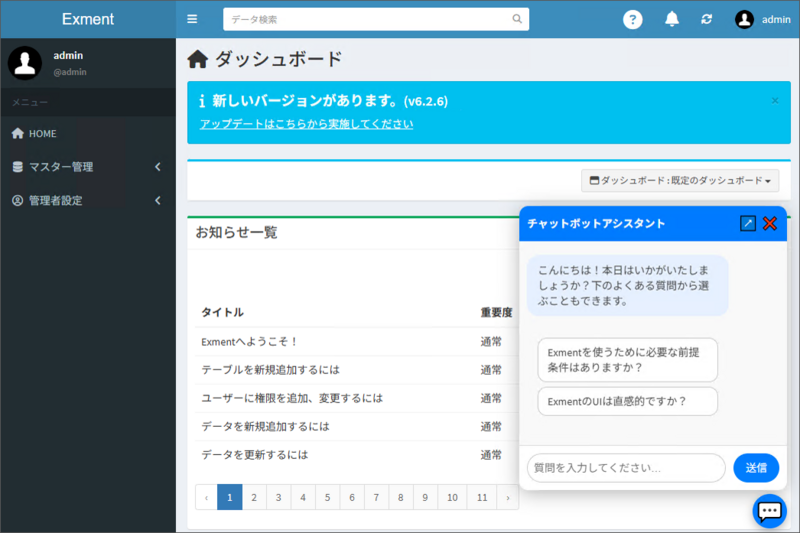Open notice ユーザーに権限を追加、変更するには
The height and width of the screenshot is (533, 800).
pyautogui.click(x=292, y=398)
